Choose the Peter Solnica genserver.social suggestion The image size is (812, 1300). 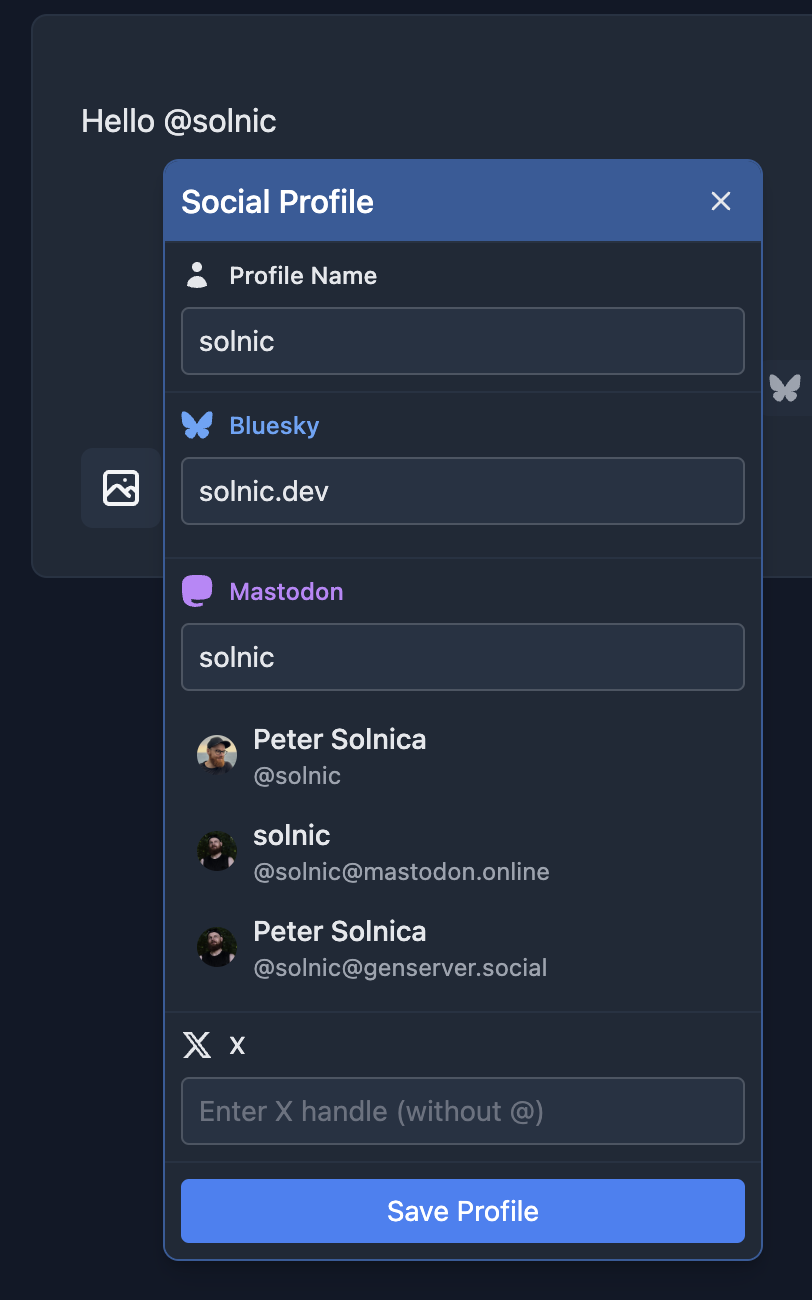click(x=400, y=948)
